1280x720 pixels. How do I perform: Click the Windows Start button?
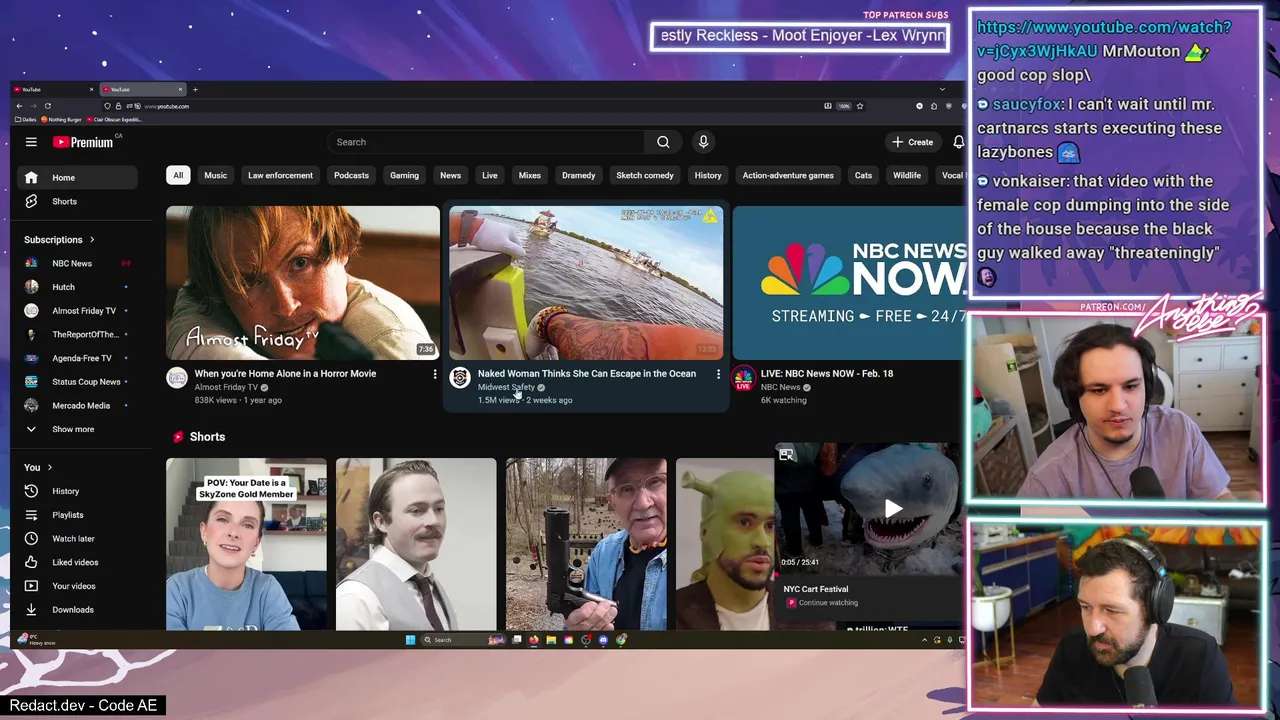click(x=410, y=640)
